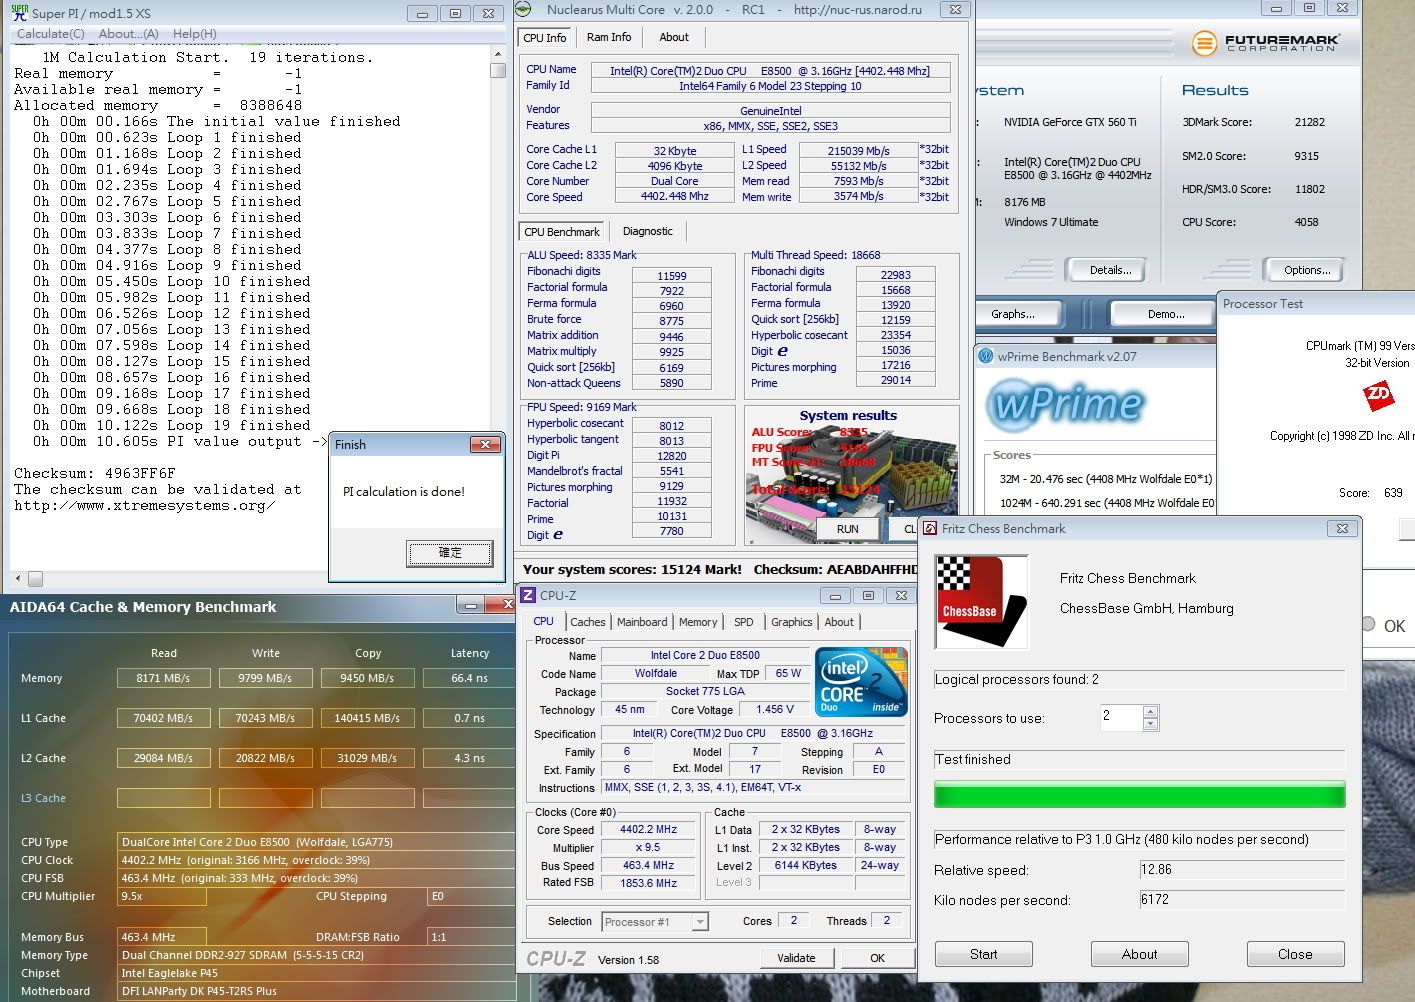Switch to the About tab in Nuclearus
The image size is (1415, 1002).
click(x=674, y=37)
